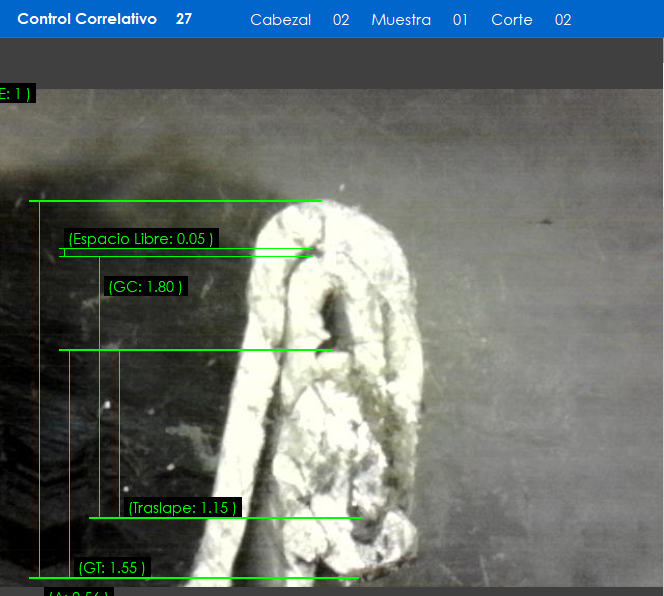664x596 pixels.
Task: Select the Corte label in header
Action: (511, 20)
